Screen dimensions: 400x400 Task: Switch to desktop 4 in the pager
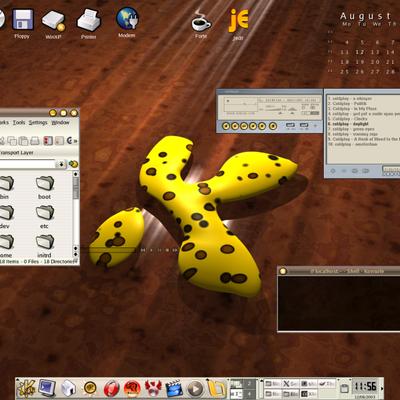pyautogui.click(x=249, y=393)
